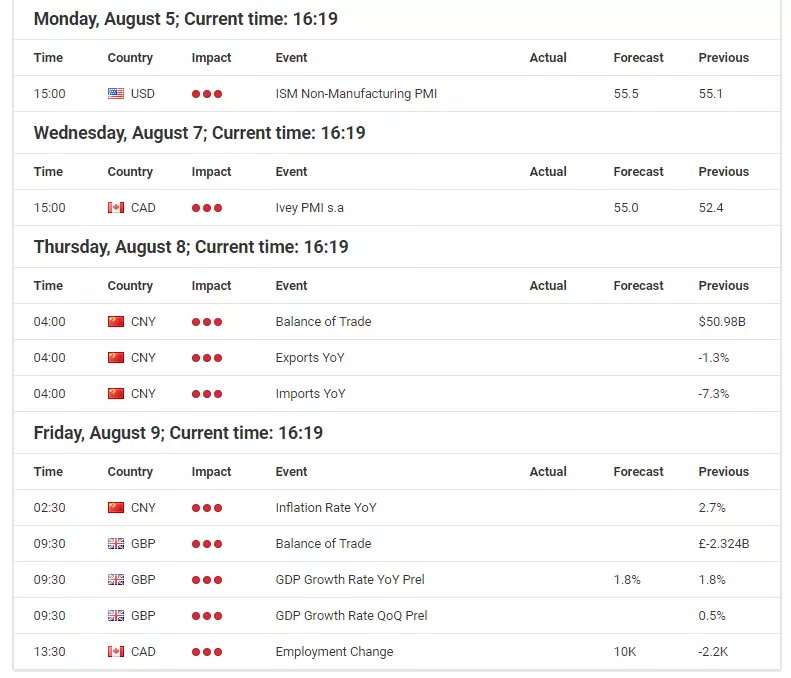The height and width of the screenshot is (678, 791).
Task: Click the 02:30 time for Inflation Rate
Action: [x=49, y=507]
